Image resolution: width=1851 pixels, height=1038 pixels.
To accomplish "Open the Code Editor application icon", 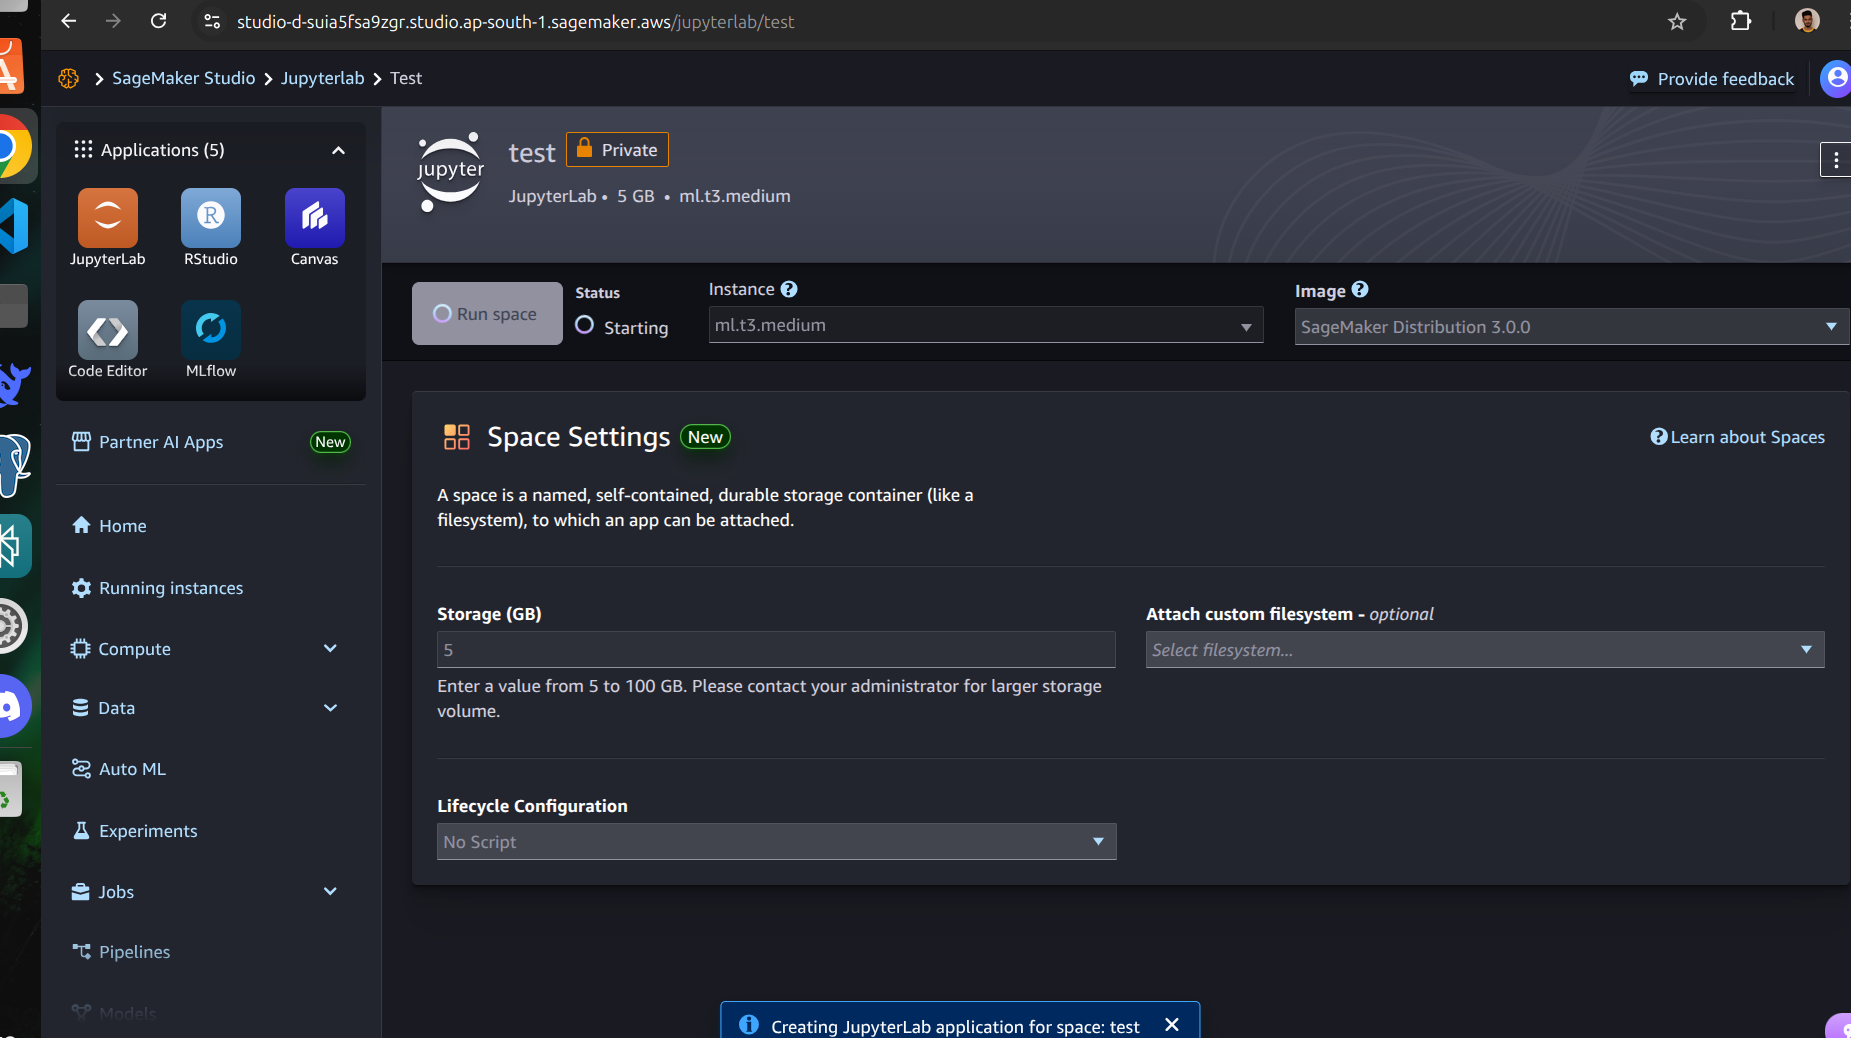I will tap(108, 330).
